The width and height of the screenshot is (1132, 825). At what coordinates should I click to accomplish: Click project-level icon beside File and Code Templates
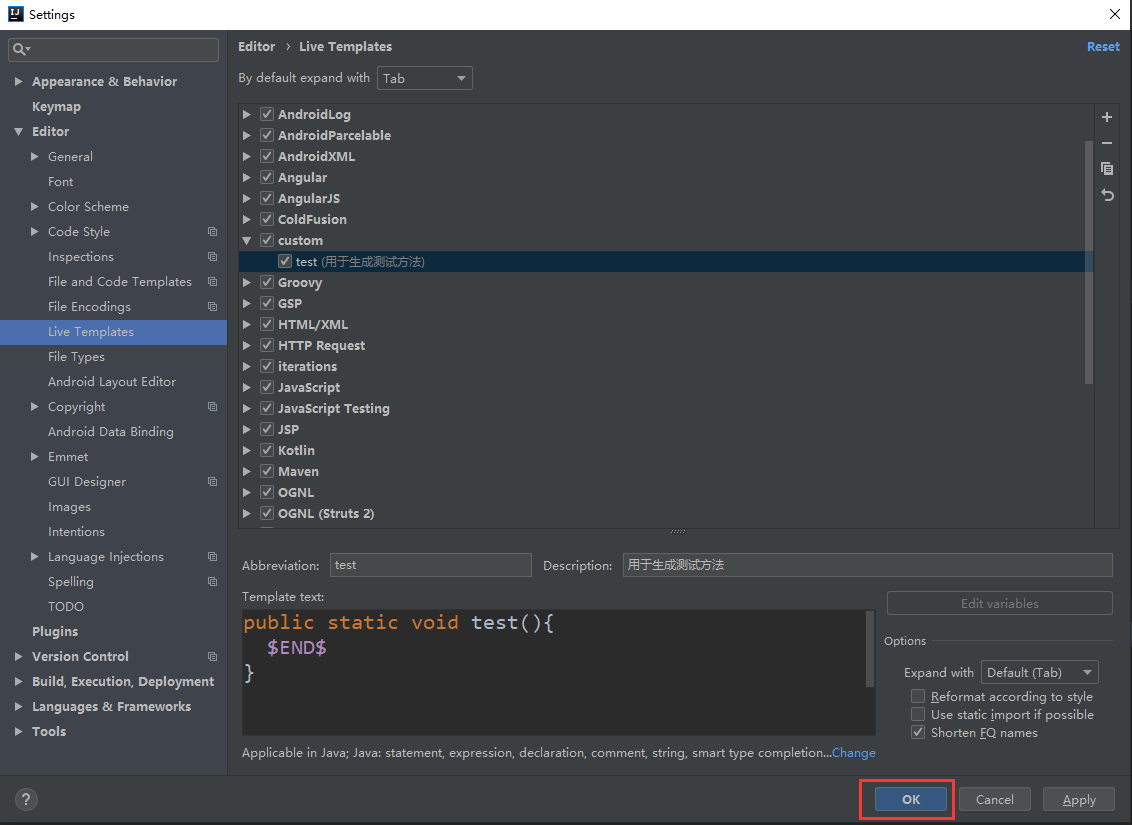tap(212, 281)
